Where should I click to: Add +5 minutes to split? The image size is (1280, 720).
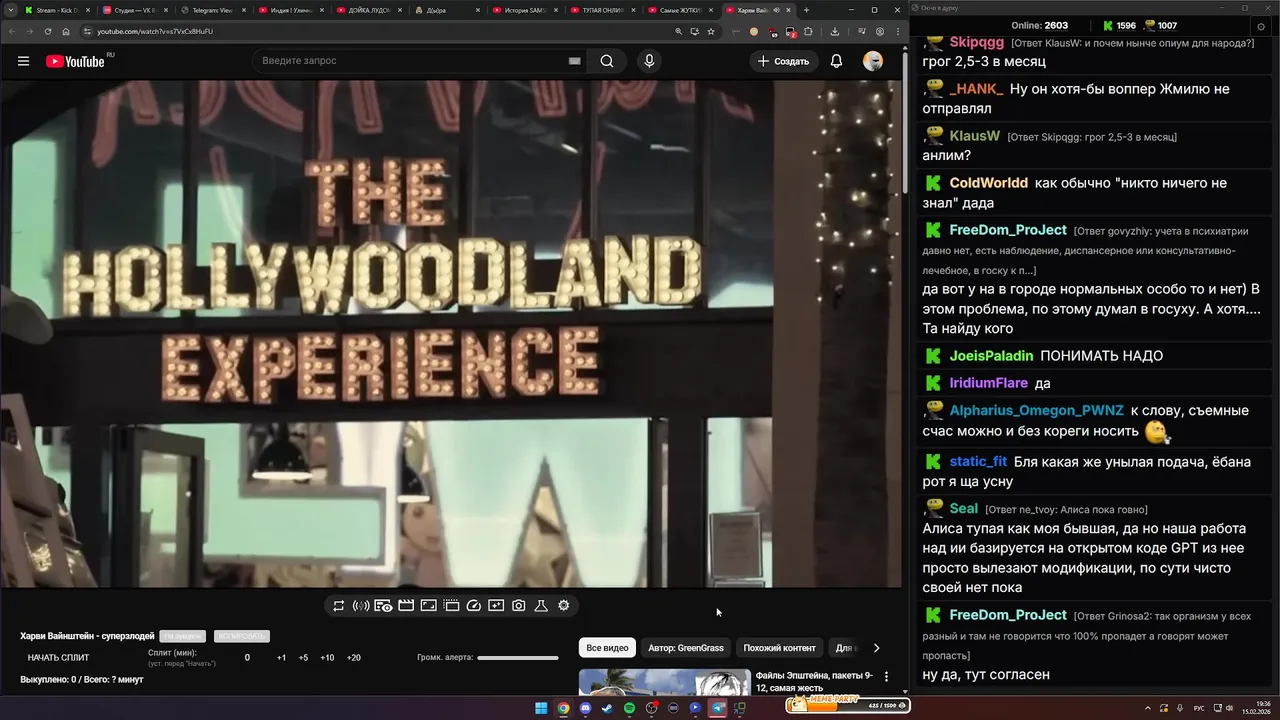(303, 658)
